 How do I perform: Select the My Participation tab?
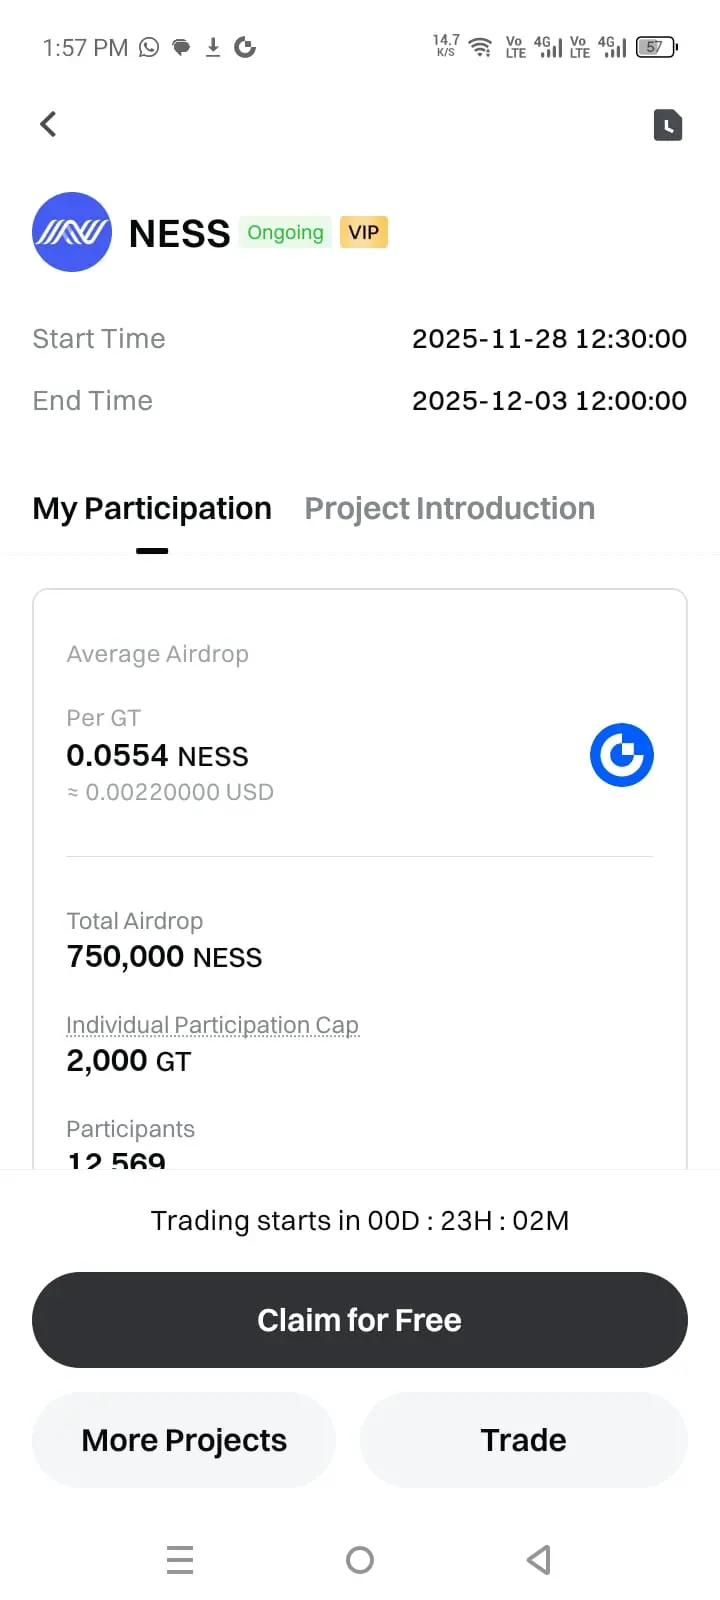pyautogui.click(x=152, y=508)
